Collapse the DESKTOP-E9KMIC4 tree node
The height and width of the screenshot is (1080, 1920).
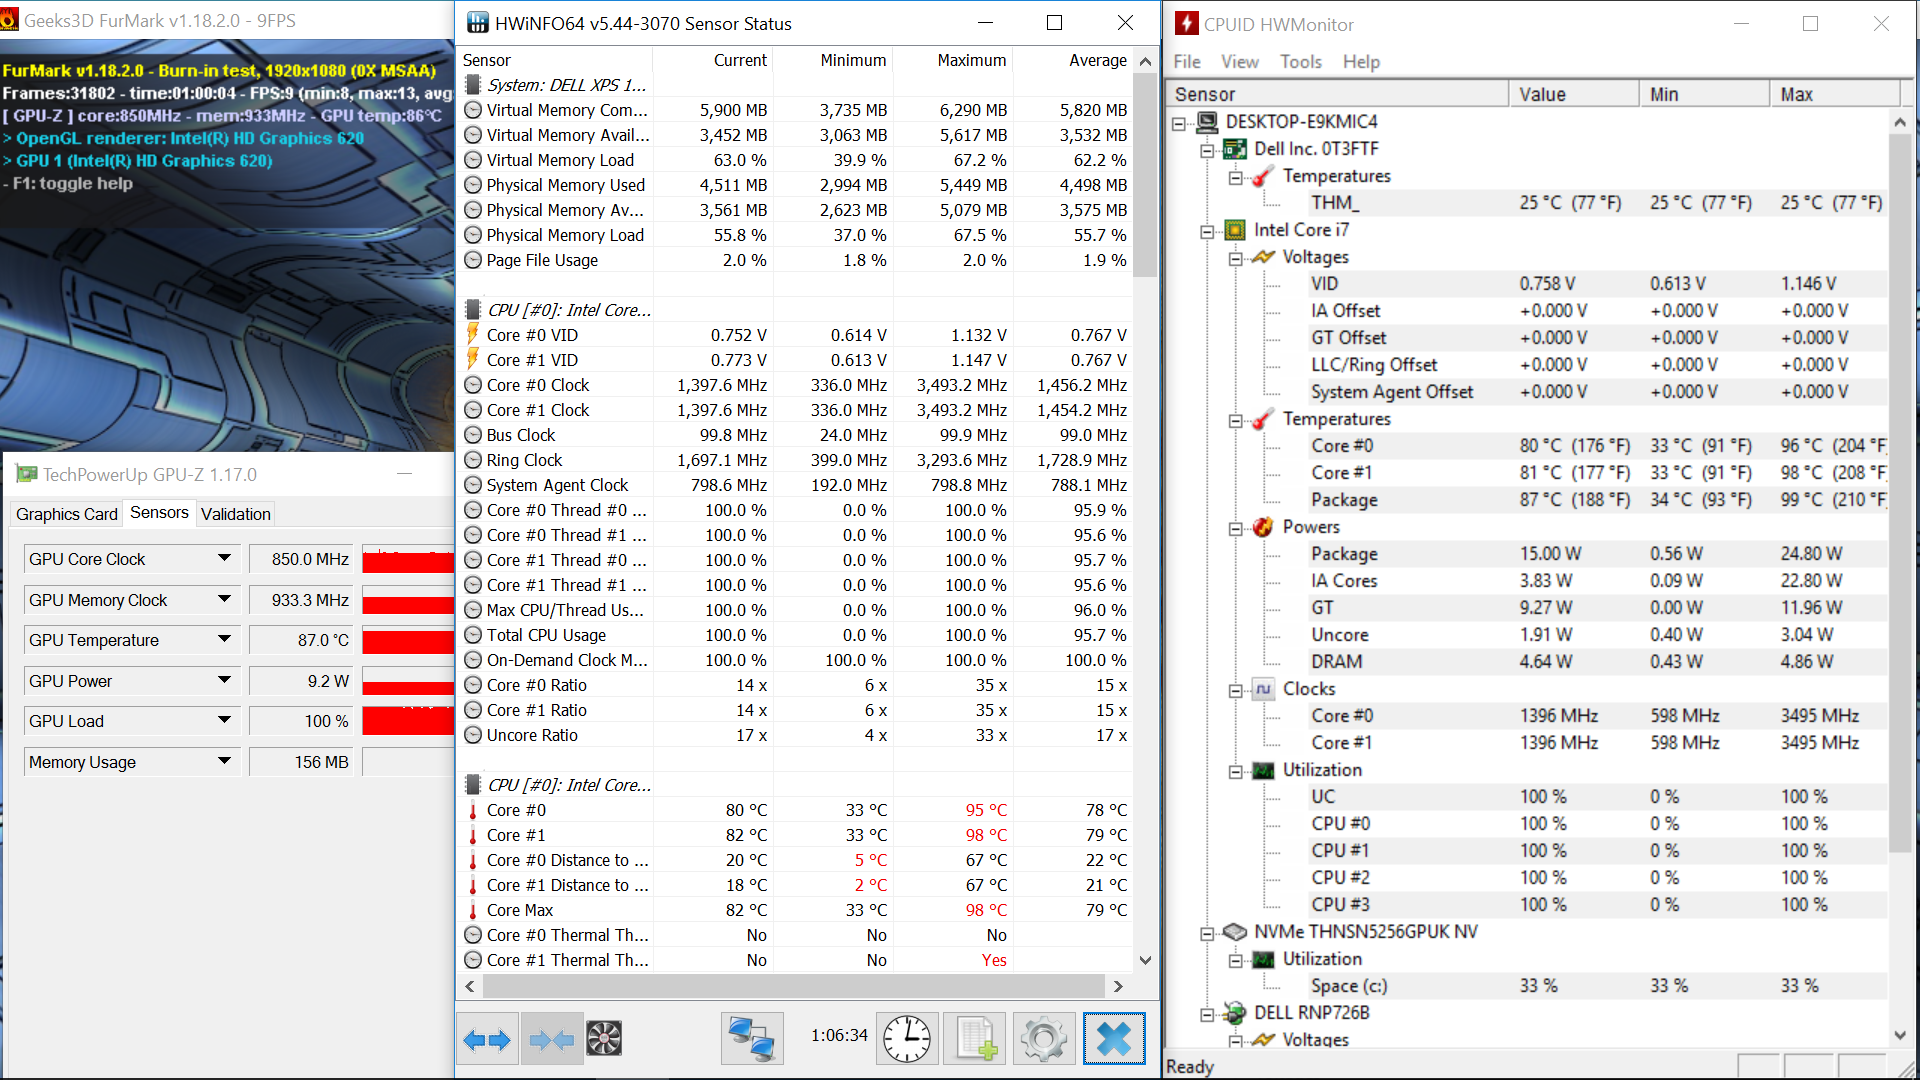tap(1179, 123)
